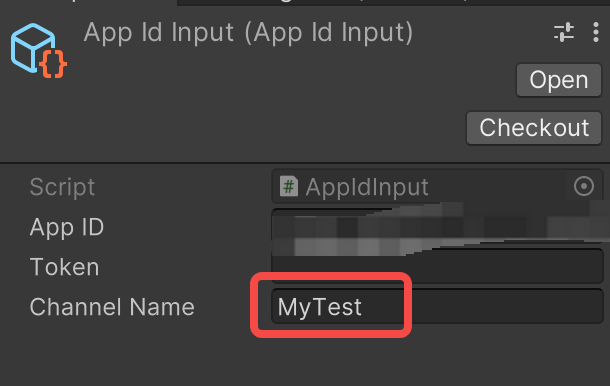Screen dimensions: 610x386
Task: Select the Channel Name property label
Action: click(112, 307)
